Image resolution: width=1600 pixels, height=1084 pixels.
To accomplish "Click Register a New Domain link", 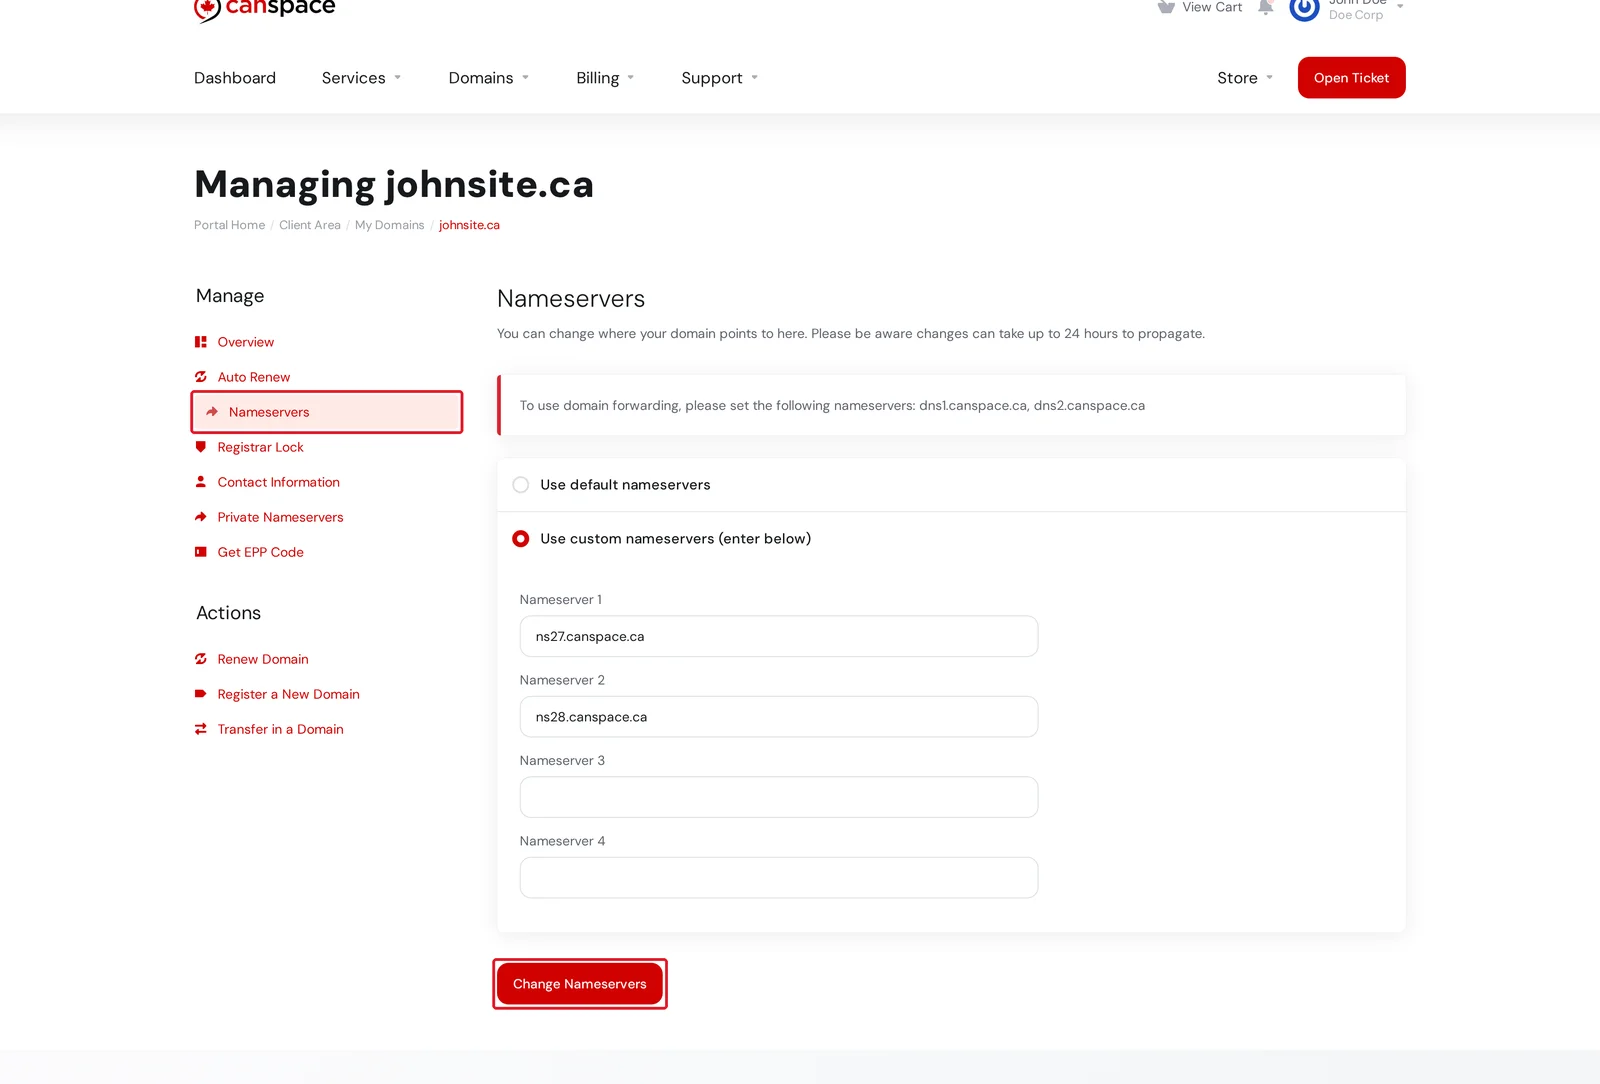I will (x=289, y=694).
